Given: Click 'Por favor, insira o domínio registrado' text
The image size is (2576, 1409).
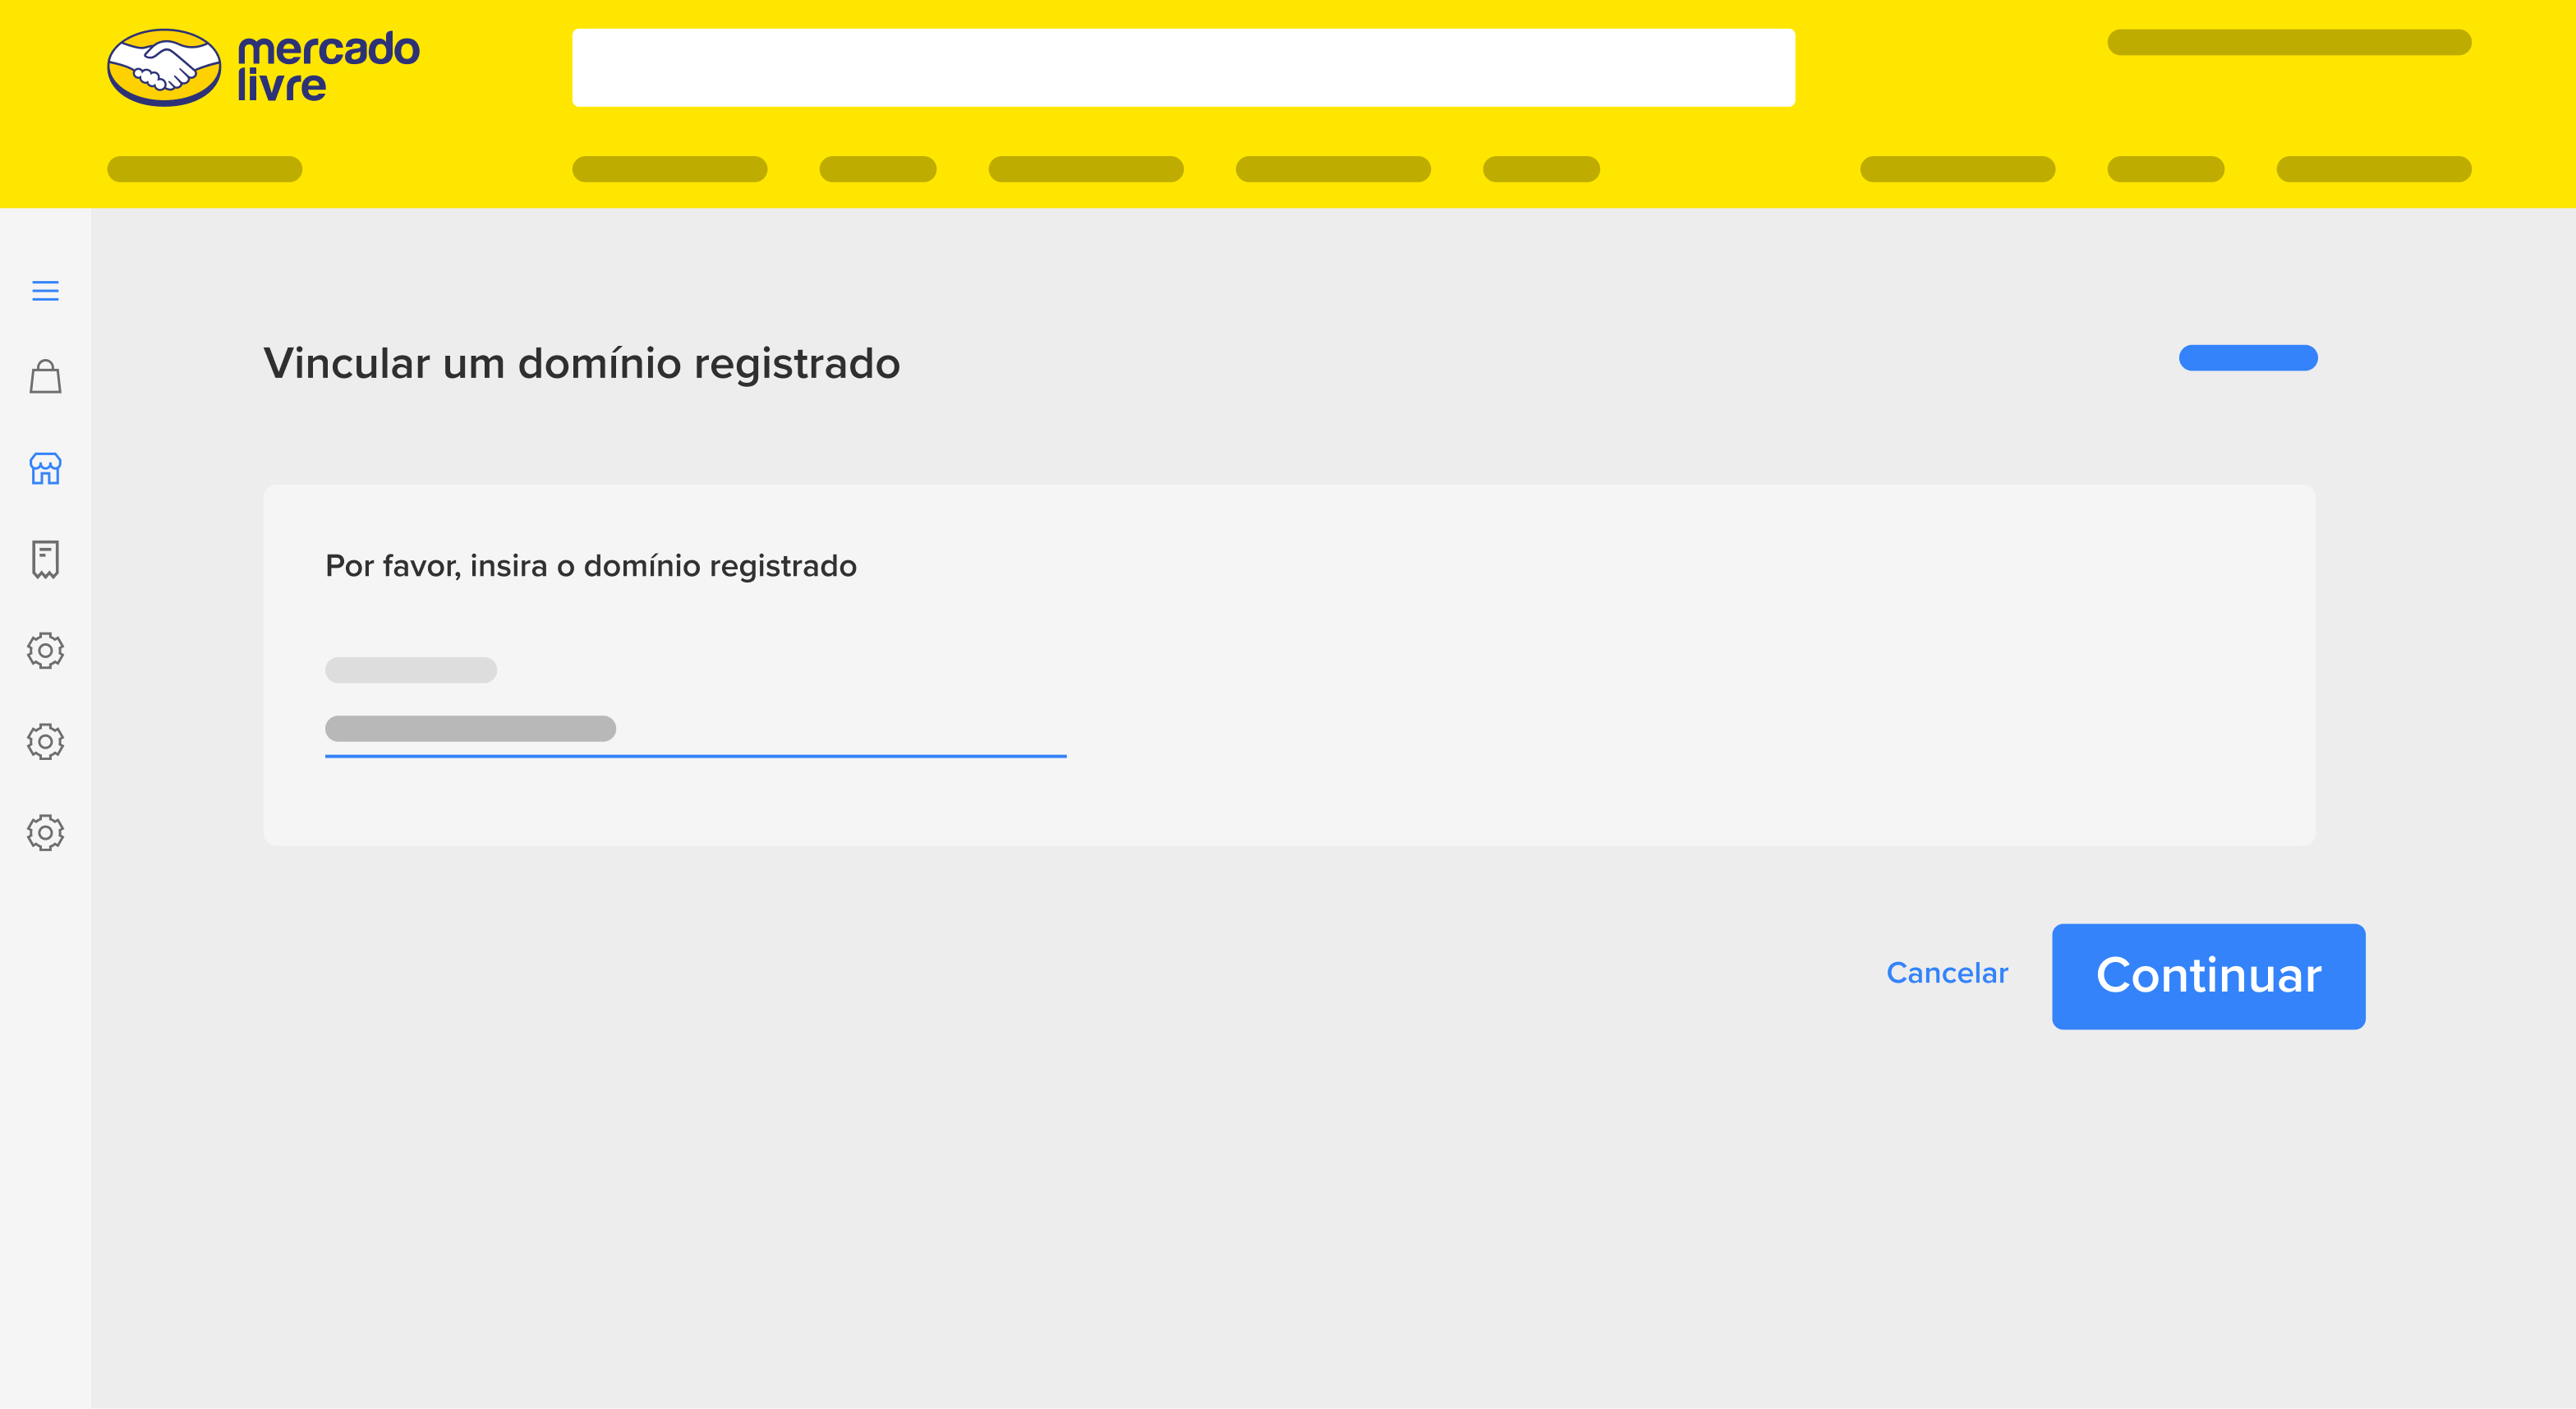Looking at the screenshot, I should (x=591, y=566).
